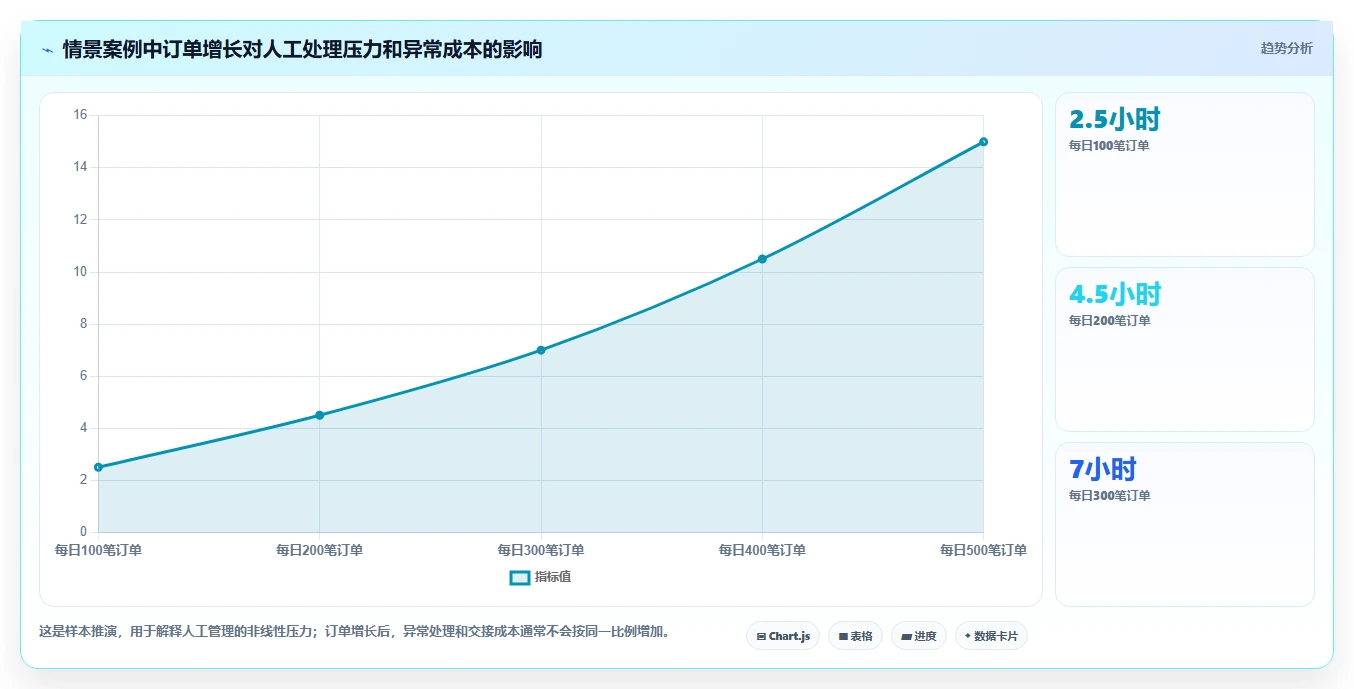Click the x-axis label 每日400笔订单
Viewport: 1354px width, 689px height.
pos(762,550)
